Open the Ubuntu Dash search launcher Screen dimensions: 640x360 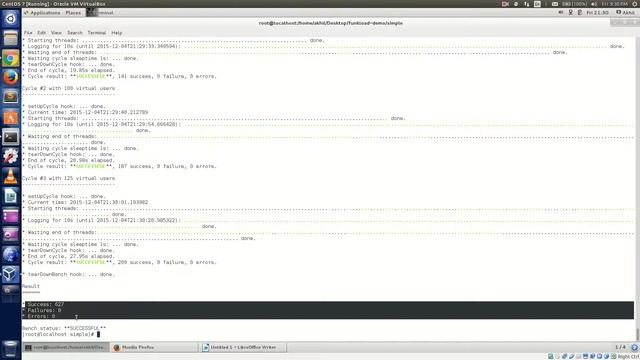[11, 18]
